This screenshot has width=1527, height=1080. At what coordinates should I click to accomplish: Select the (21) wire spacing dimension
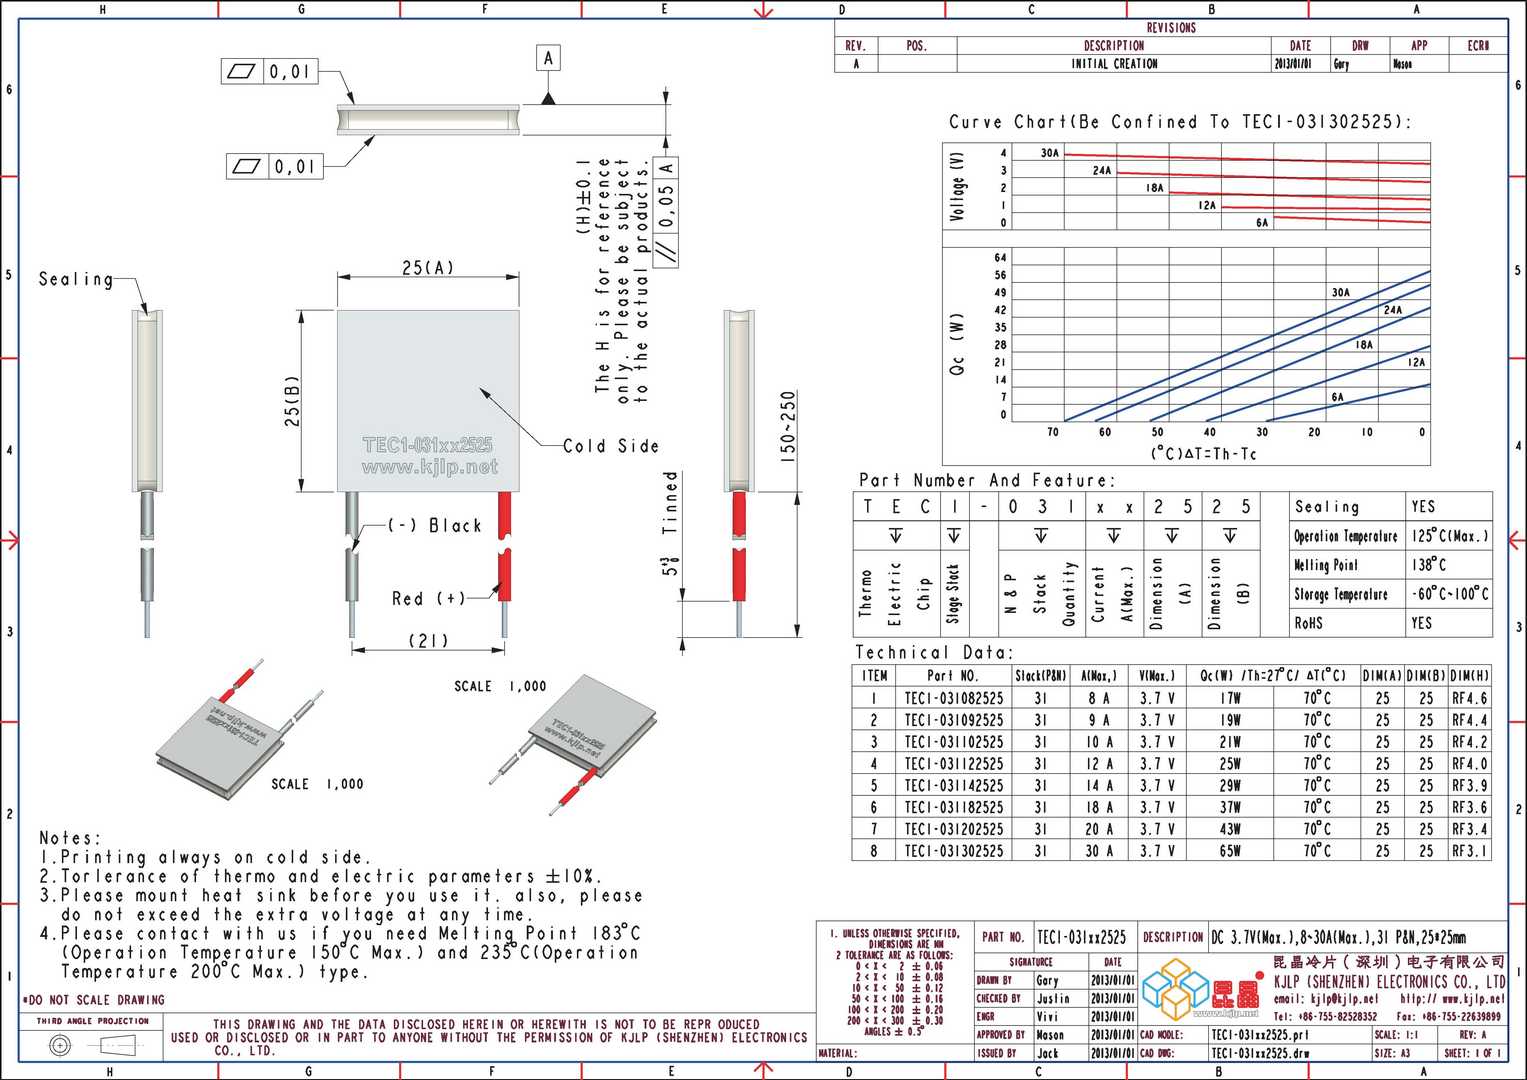pyautogui.click(x=428, y=640)
